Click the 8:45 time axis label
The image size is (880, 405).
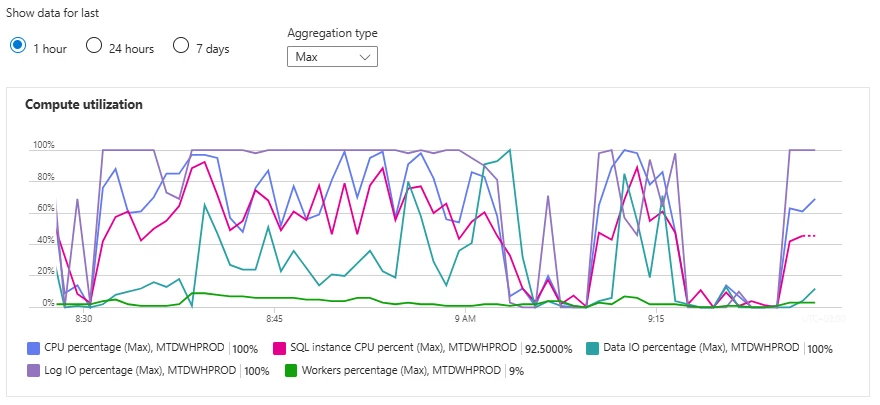(x=274, y=319)
